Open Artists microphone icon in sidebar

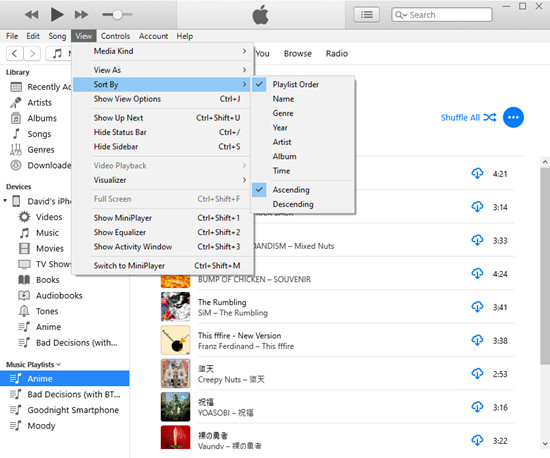click(16, 102)
